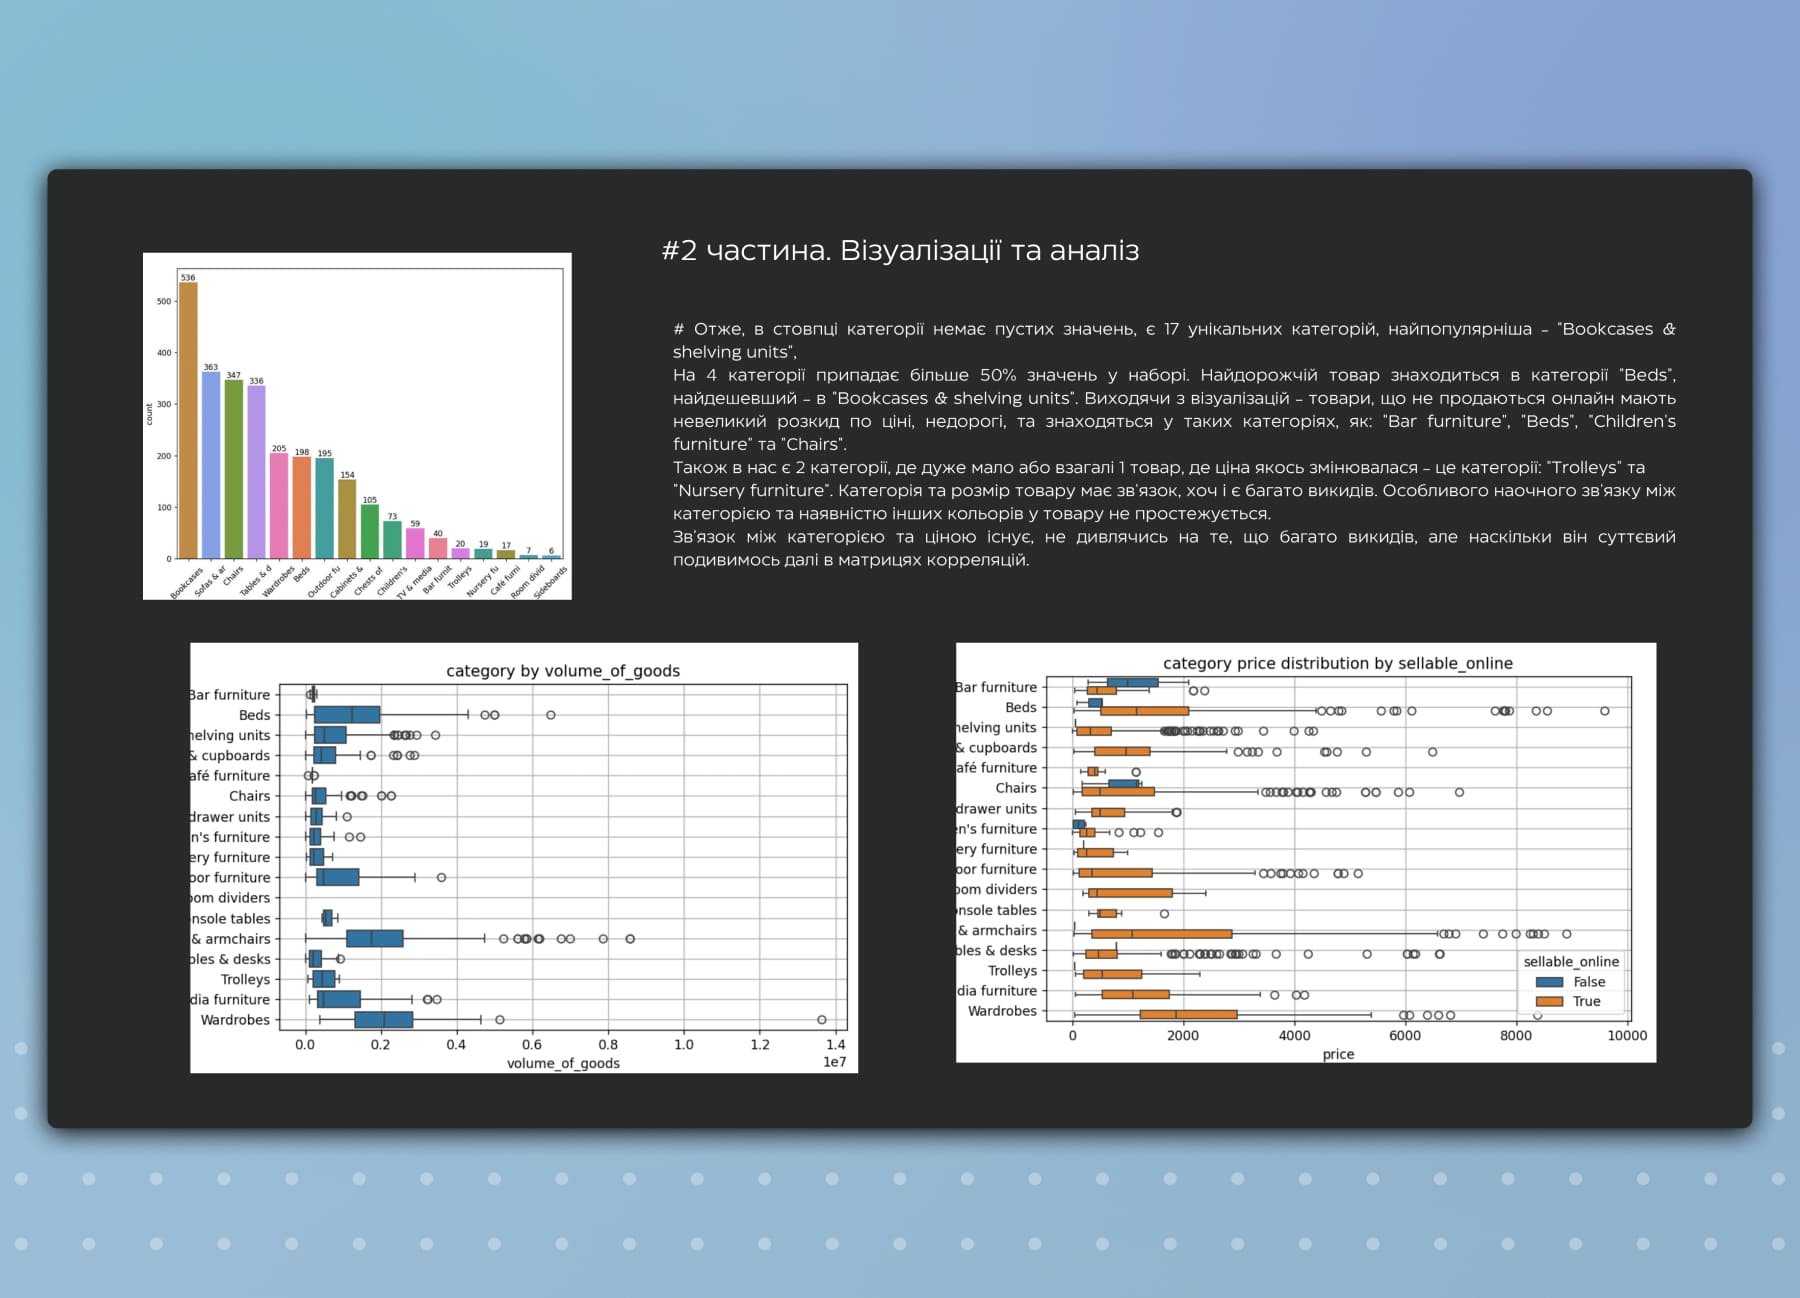Click the "Trolleys" label in the price distribution chart
Image resolution: width=1800 pixels, height=1298 pixels.
[x=1012, y=971]
